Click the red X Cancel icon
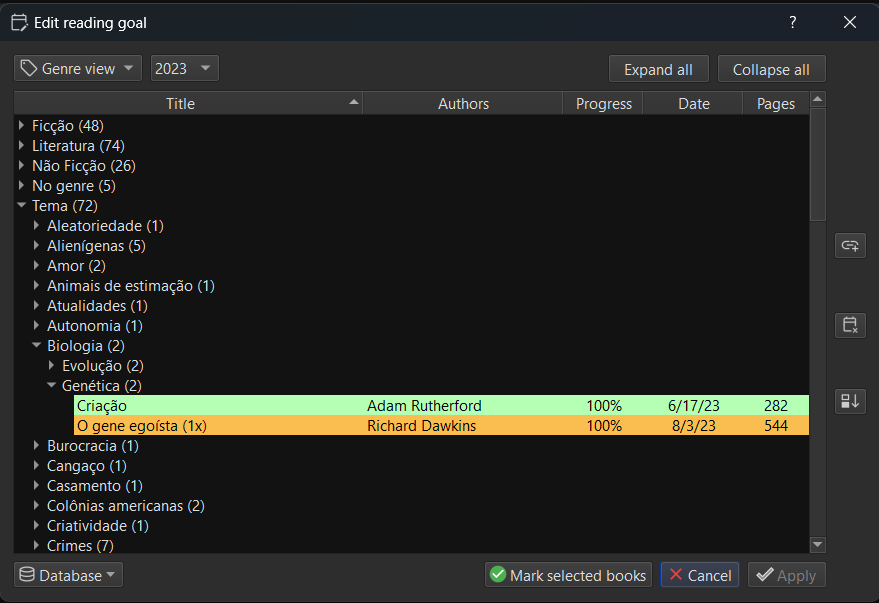 coord(676,575)
